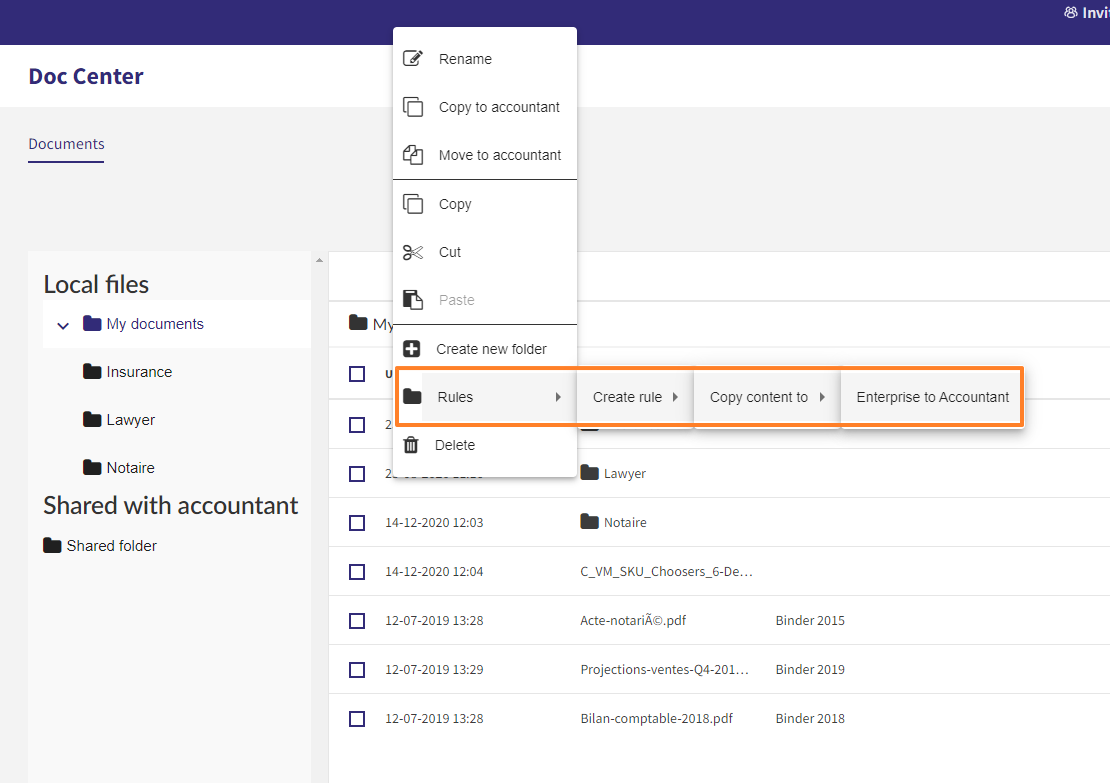Choose Enterprise to Accountant option

tap(932, 397)
